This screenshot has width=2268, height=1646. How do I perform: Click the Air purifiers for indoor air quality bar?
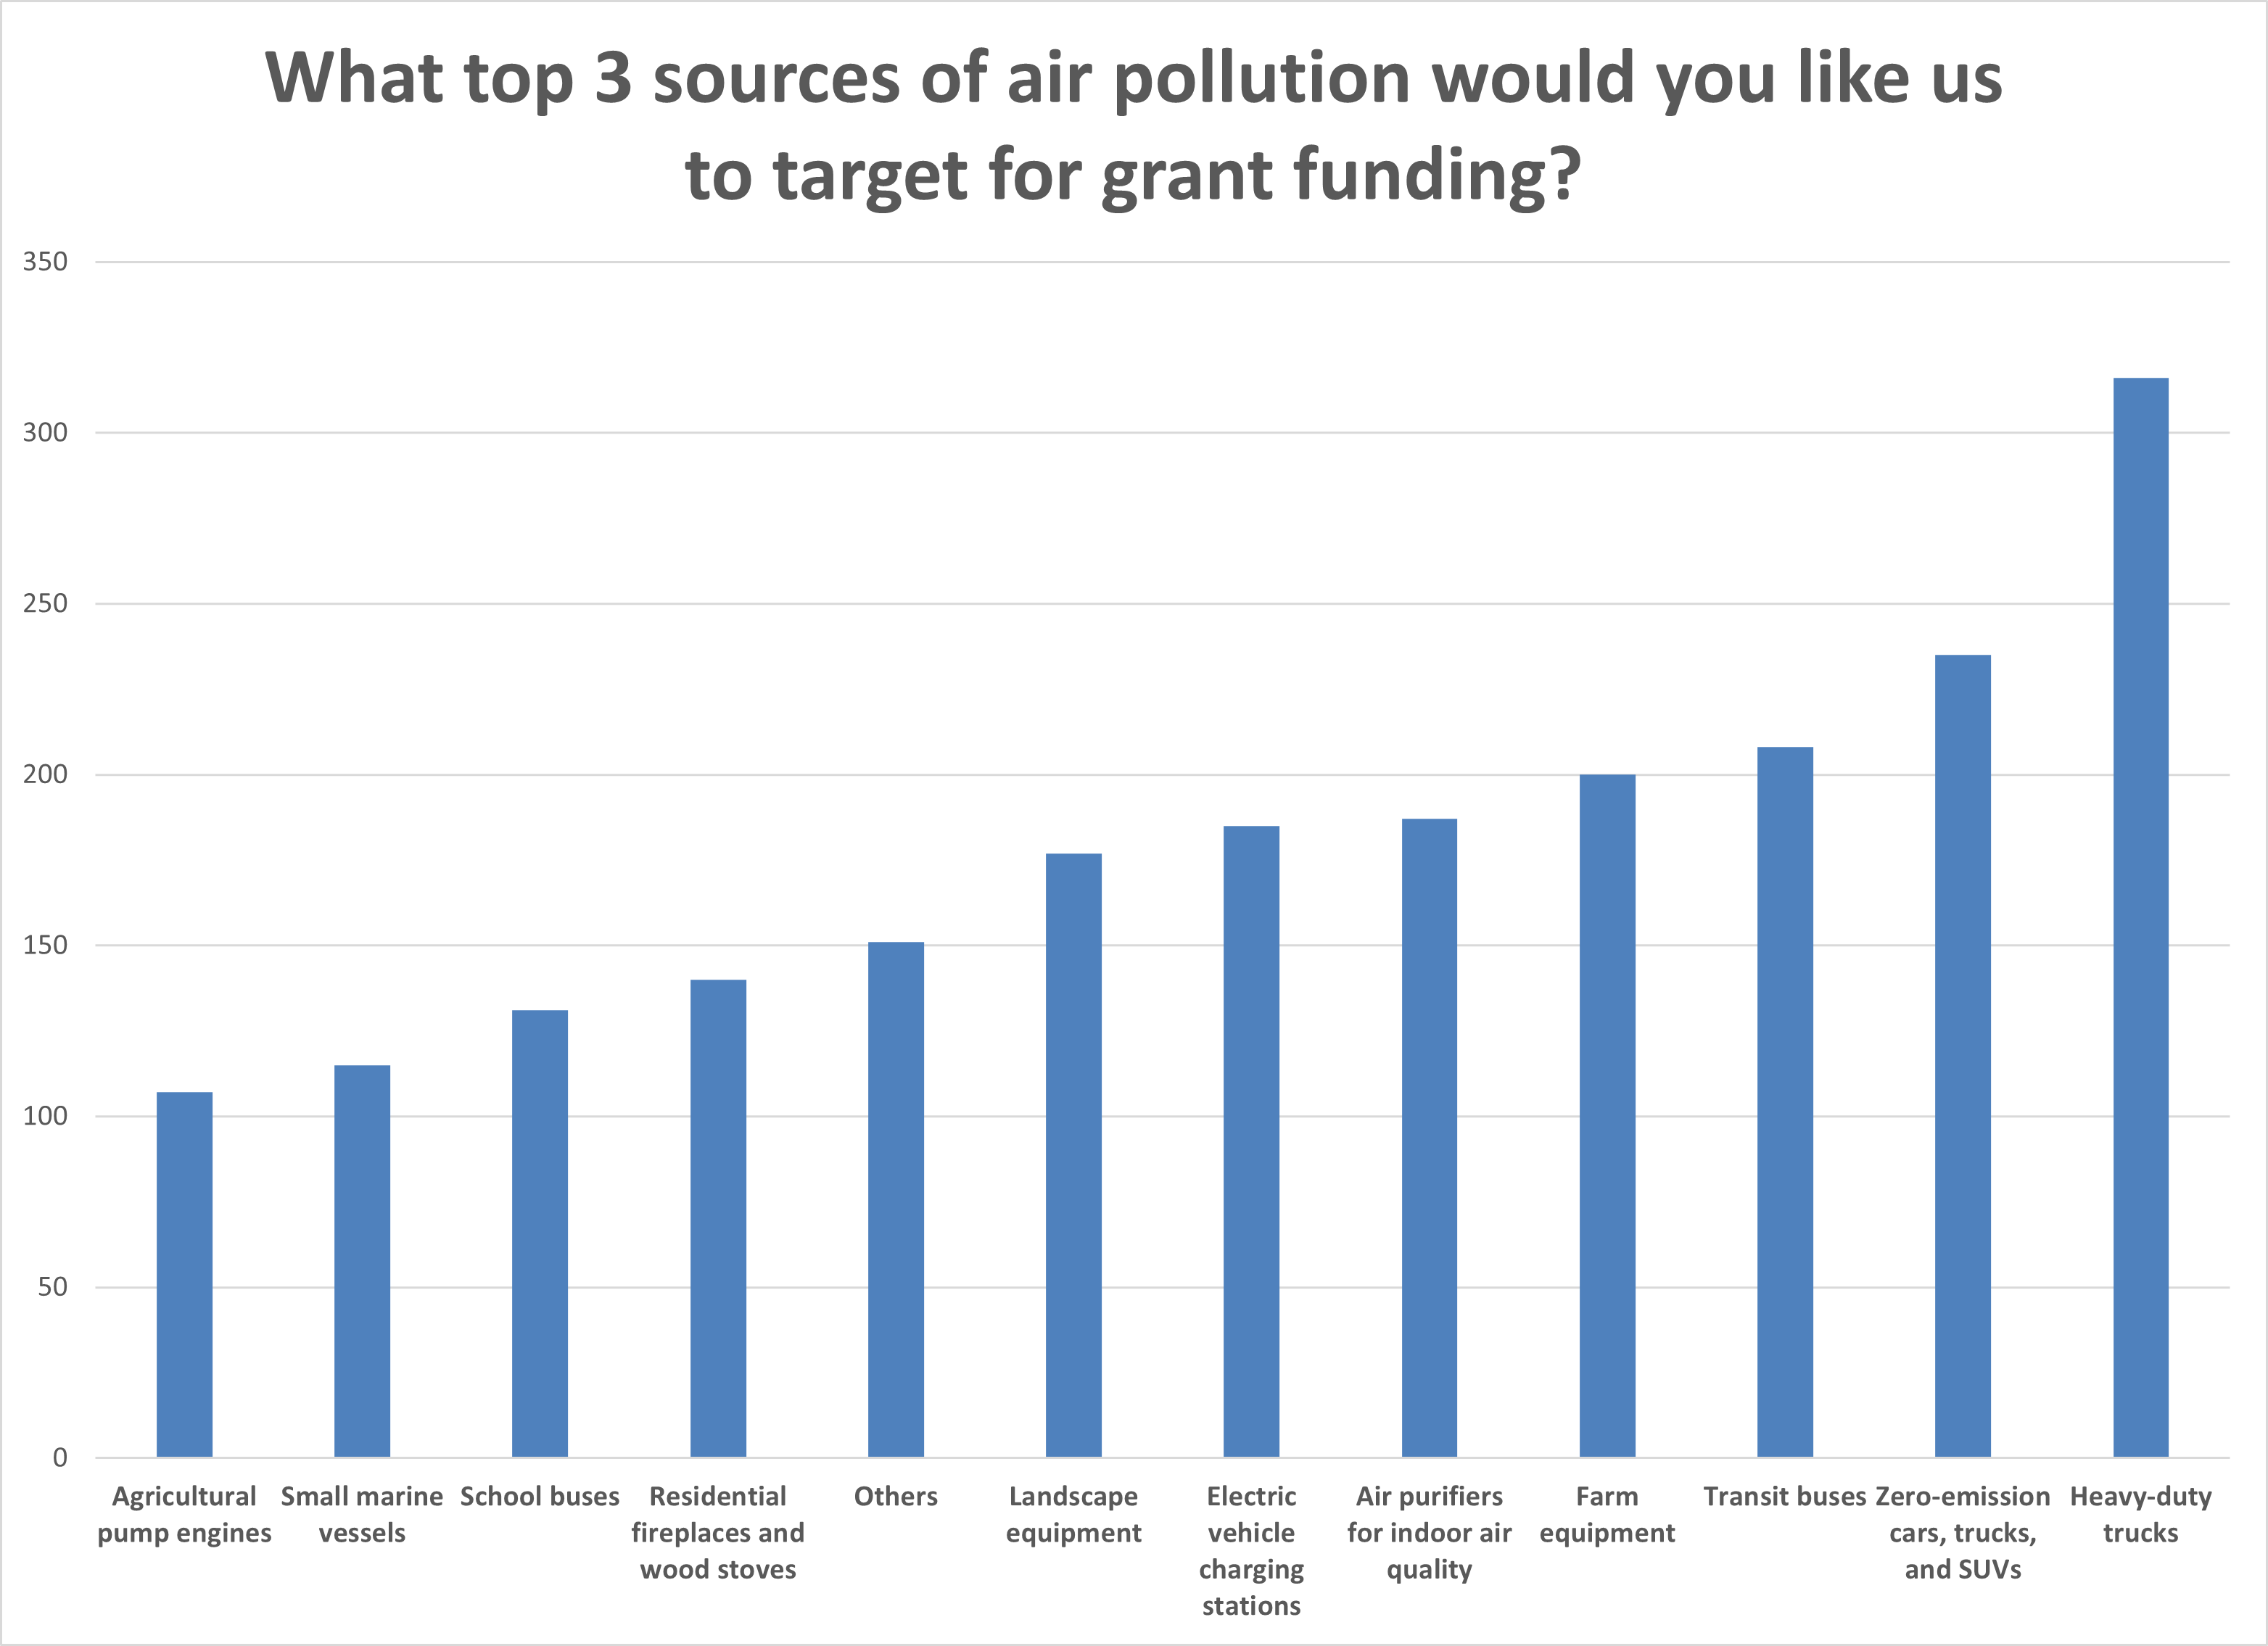1429,1137
